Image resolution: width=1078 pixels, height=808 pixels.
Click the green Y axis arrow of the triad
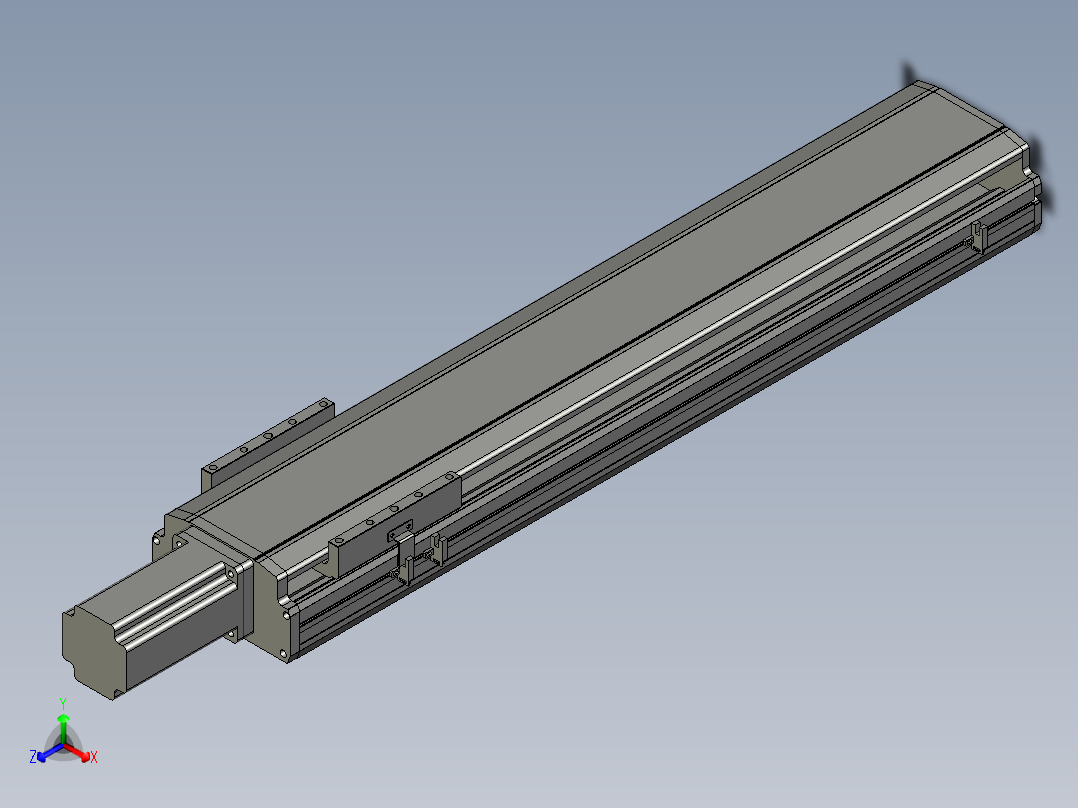tap(63, 728)
